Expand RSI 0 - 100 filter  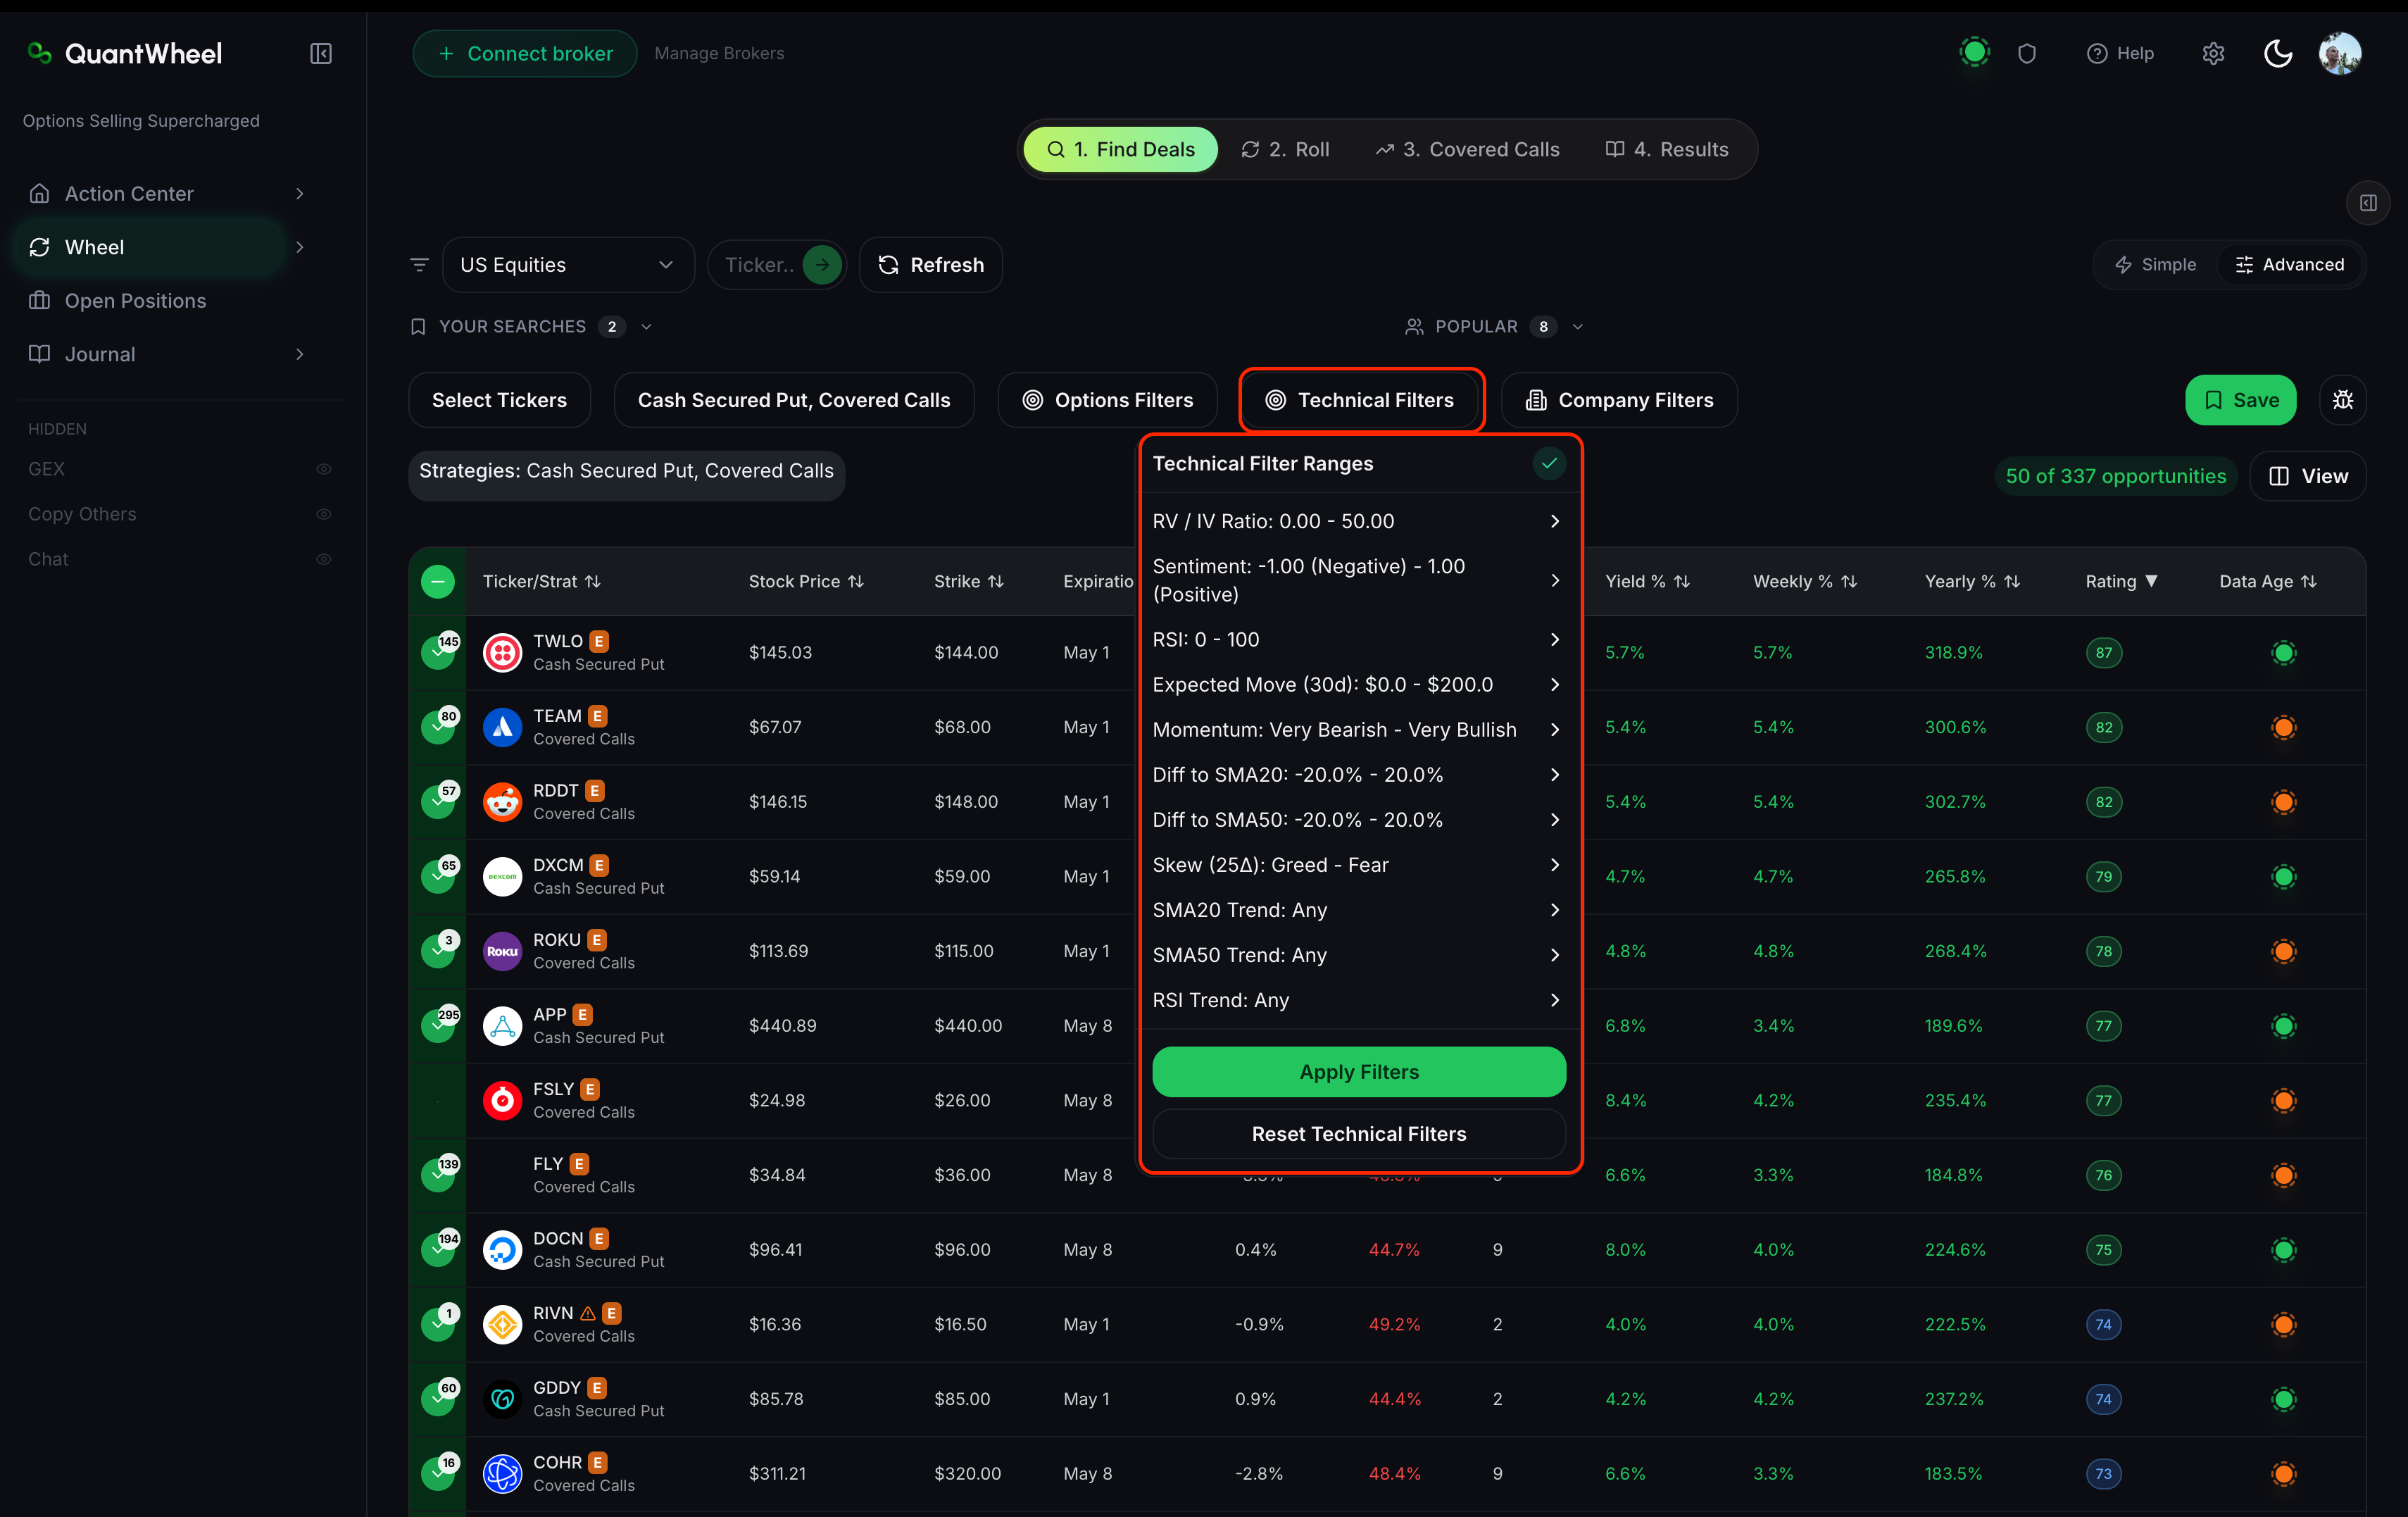tap(1358, 639)
